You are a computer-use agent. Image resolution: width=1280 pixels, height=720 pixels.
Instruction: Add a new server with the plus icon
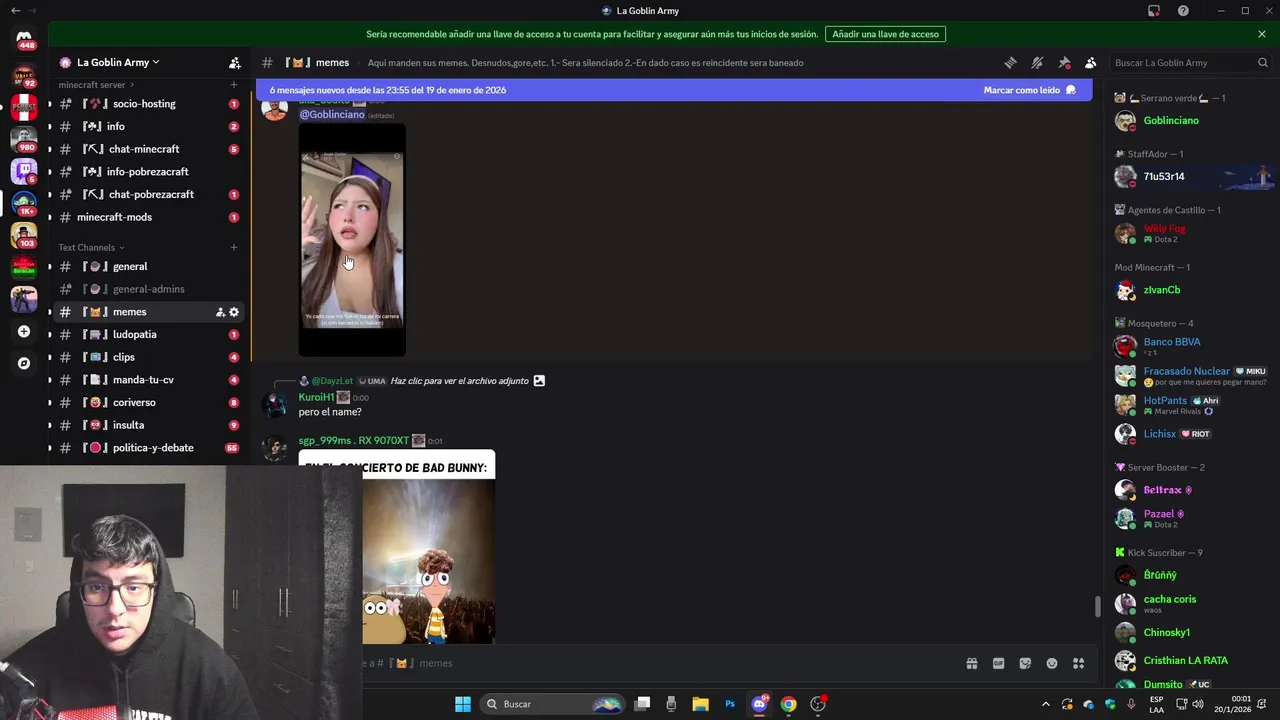click(x=24, y=331)
